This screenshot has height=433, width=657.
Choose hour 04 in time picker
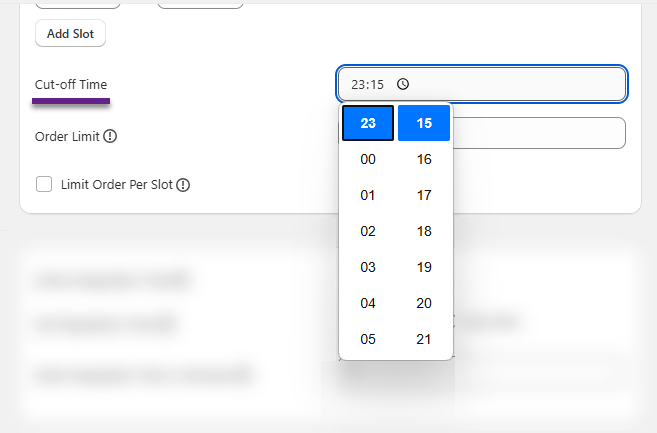[368, 303]
